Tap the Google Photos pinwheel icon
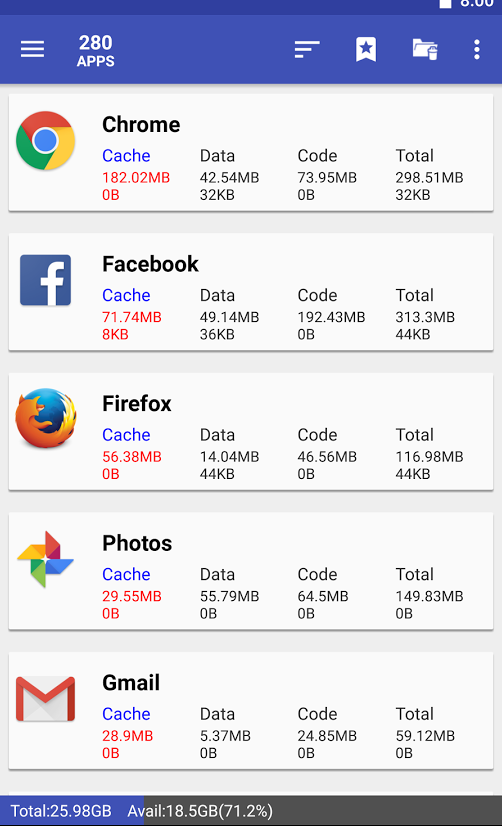502x826 pixels. [45, 559]
